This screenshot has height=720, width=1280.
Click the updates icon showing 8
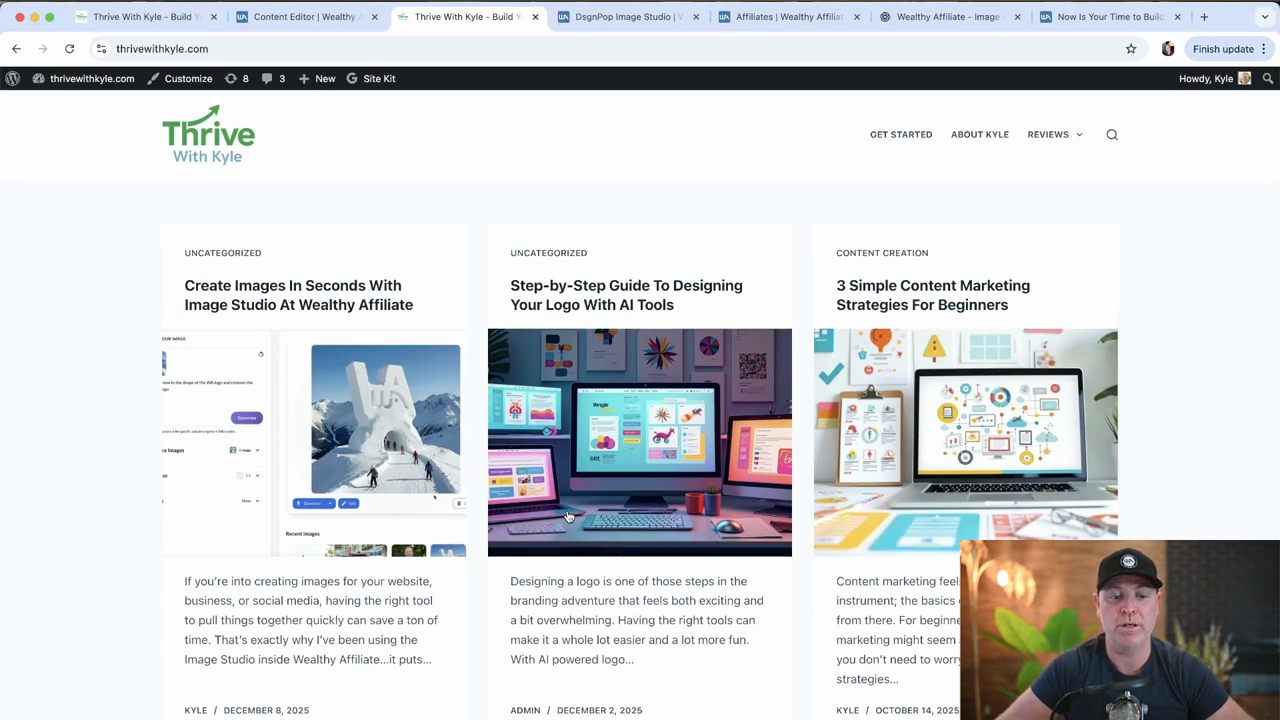click(237, 78)
